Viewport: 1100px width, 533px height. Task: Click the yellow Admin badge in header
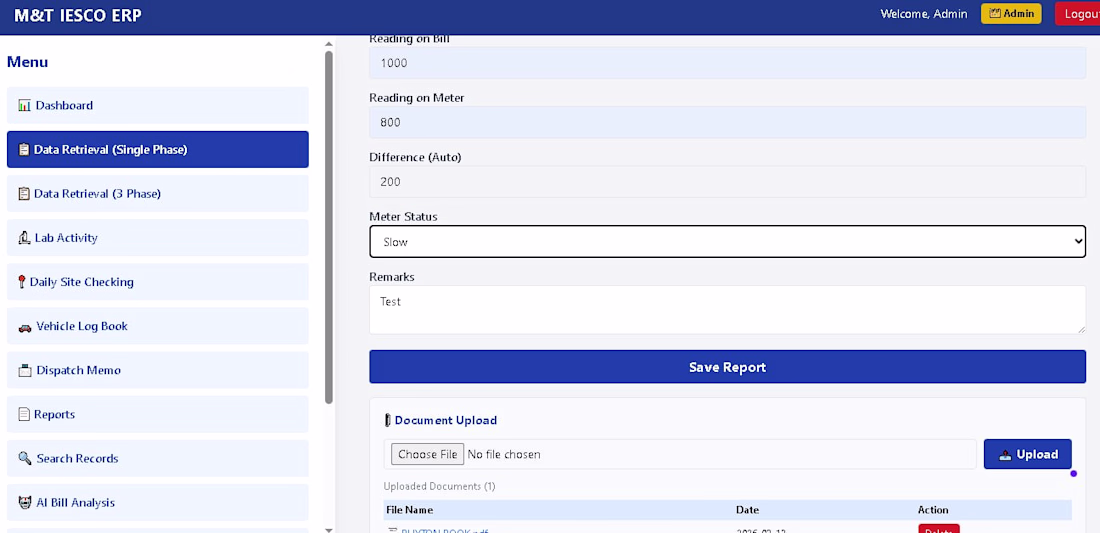pos(1011,13)
